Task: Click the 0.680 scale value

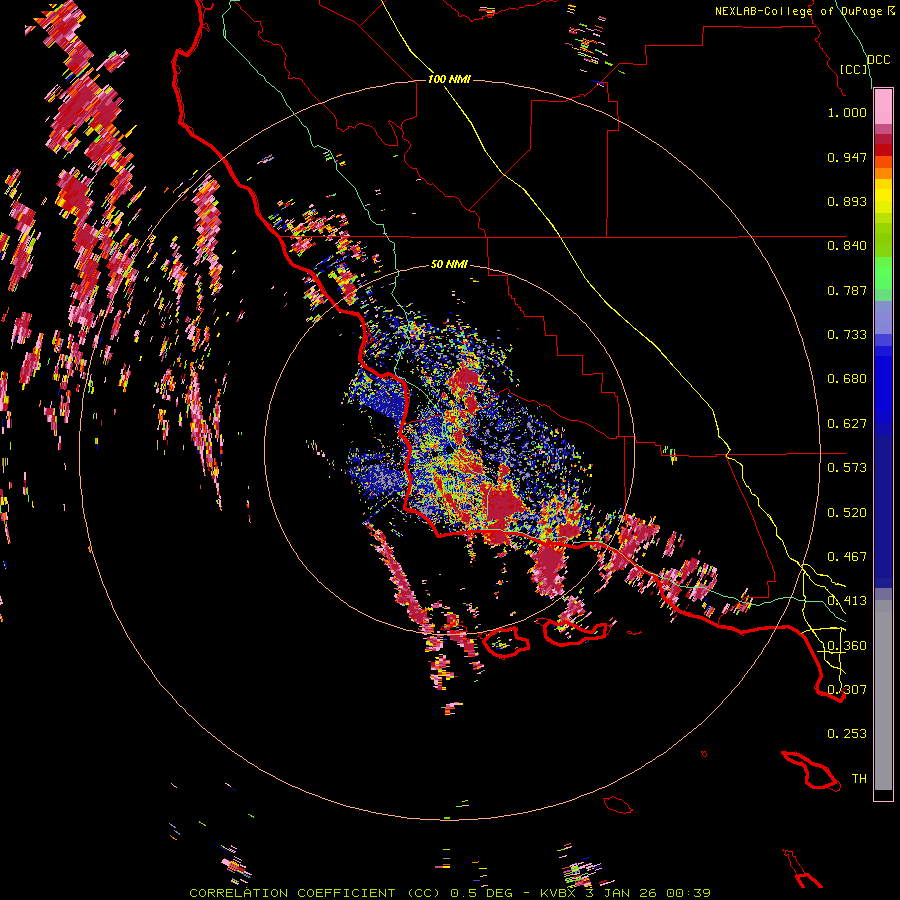Action: [x=847, y=379]
